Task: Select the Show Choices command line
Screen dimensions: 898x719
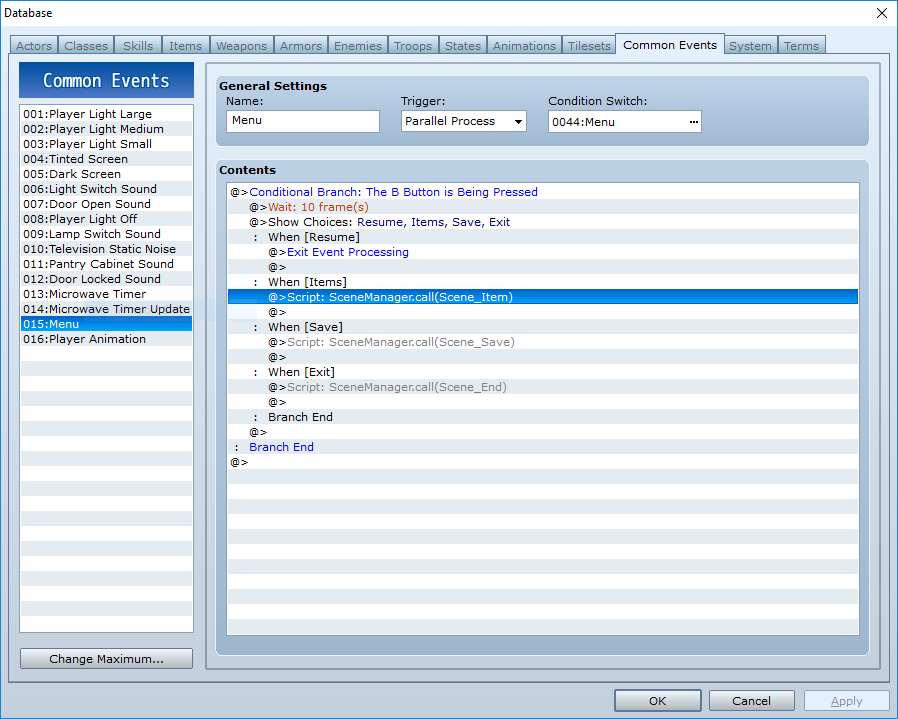Action: coord(543,222)
